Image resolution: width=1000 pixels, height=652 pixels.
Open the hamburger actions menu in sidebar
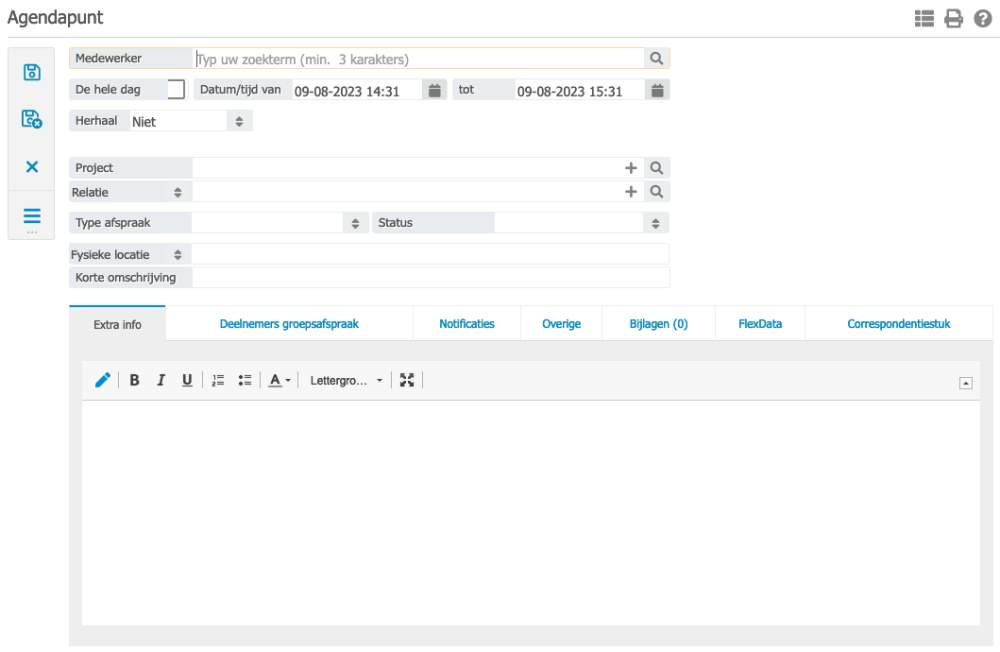point(32,216)
